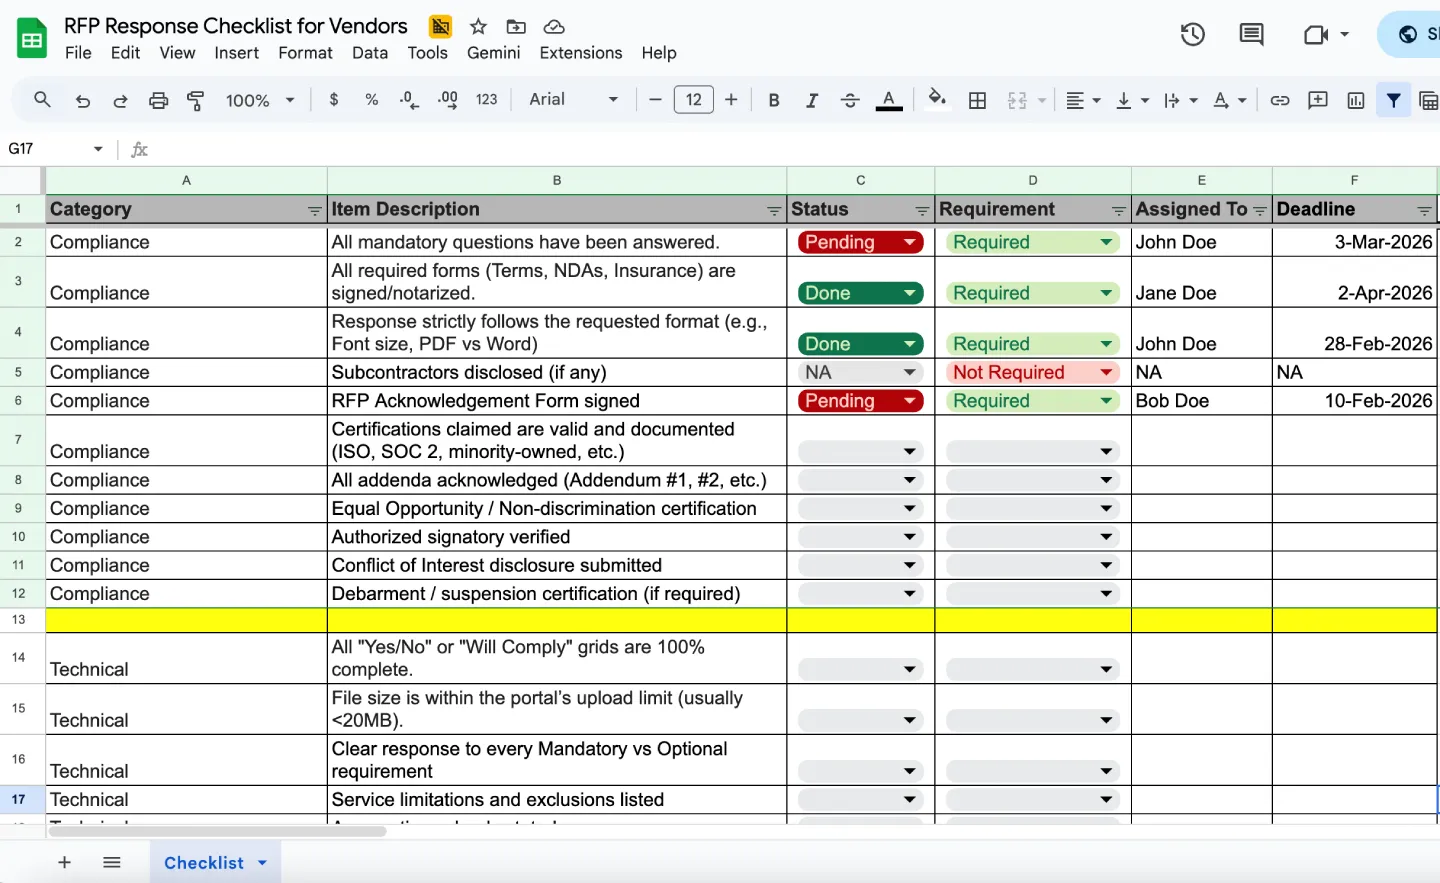Search the menus with magnifier icon
Screen dimensions: 1440x883
pos(42,100)
